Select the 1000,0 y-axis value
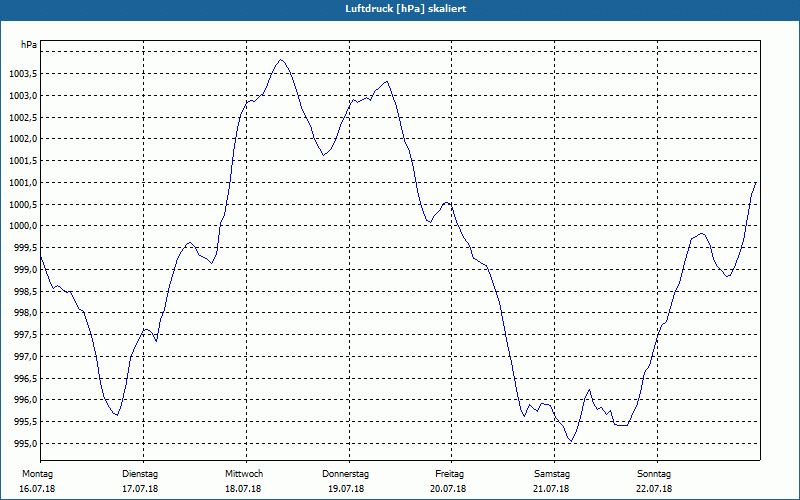The height and width of the screenshot is (500, 800). click(23, 226)
